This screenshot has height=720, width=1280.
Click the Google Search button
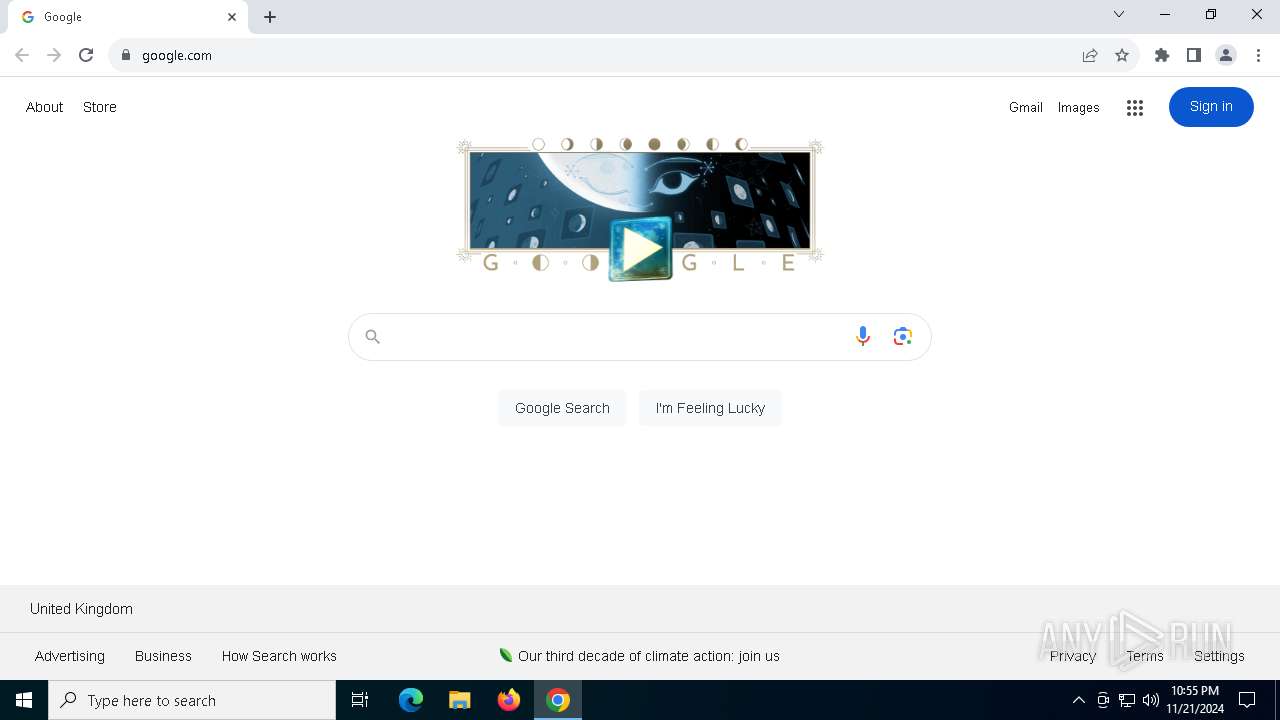coord(562,408)
